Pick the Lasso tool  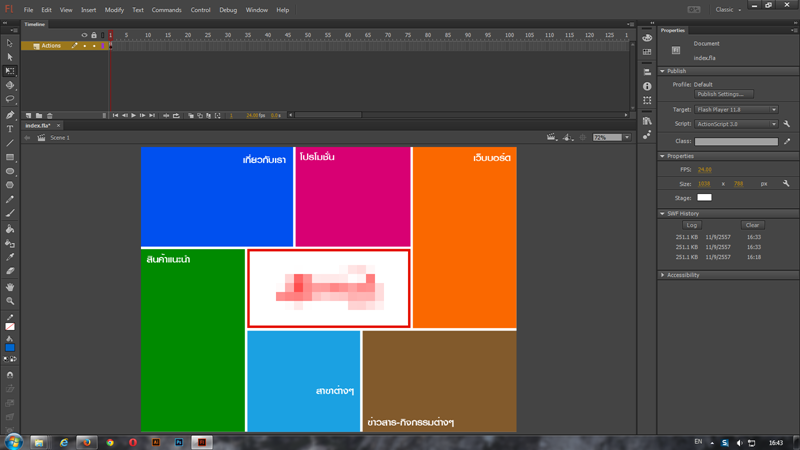10,99
